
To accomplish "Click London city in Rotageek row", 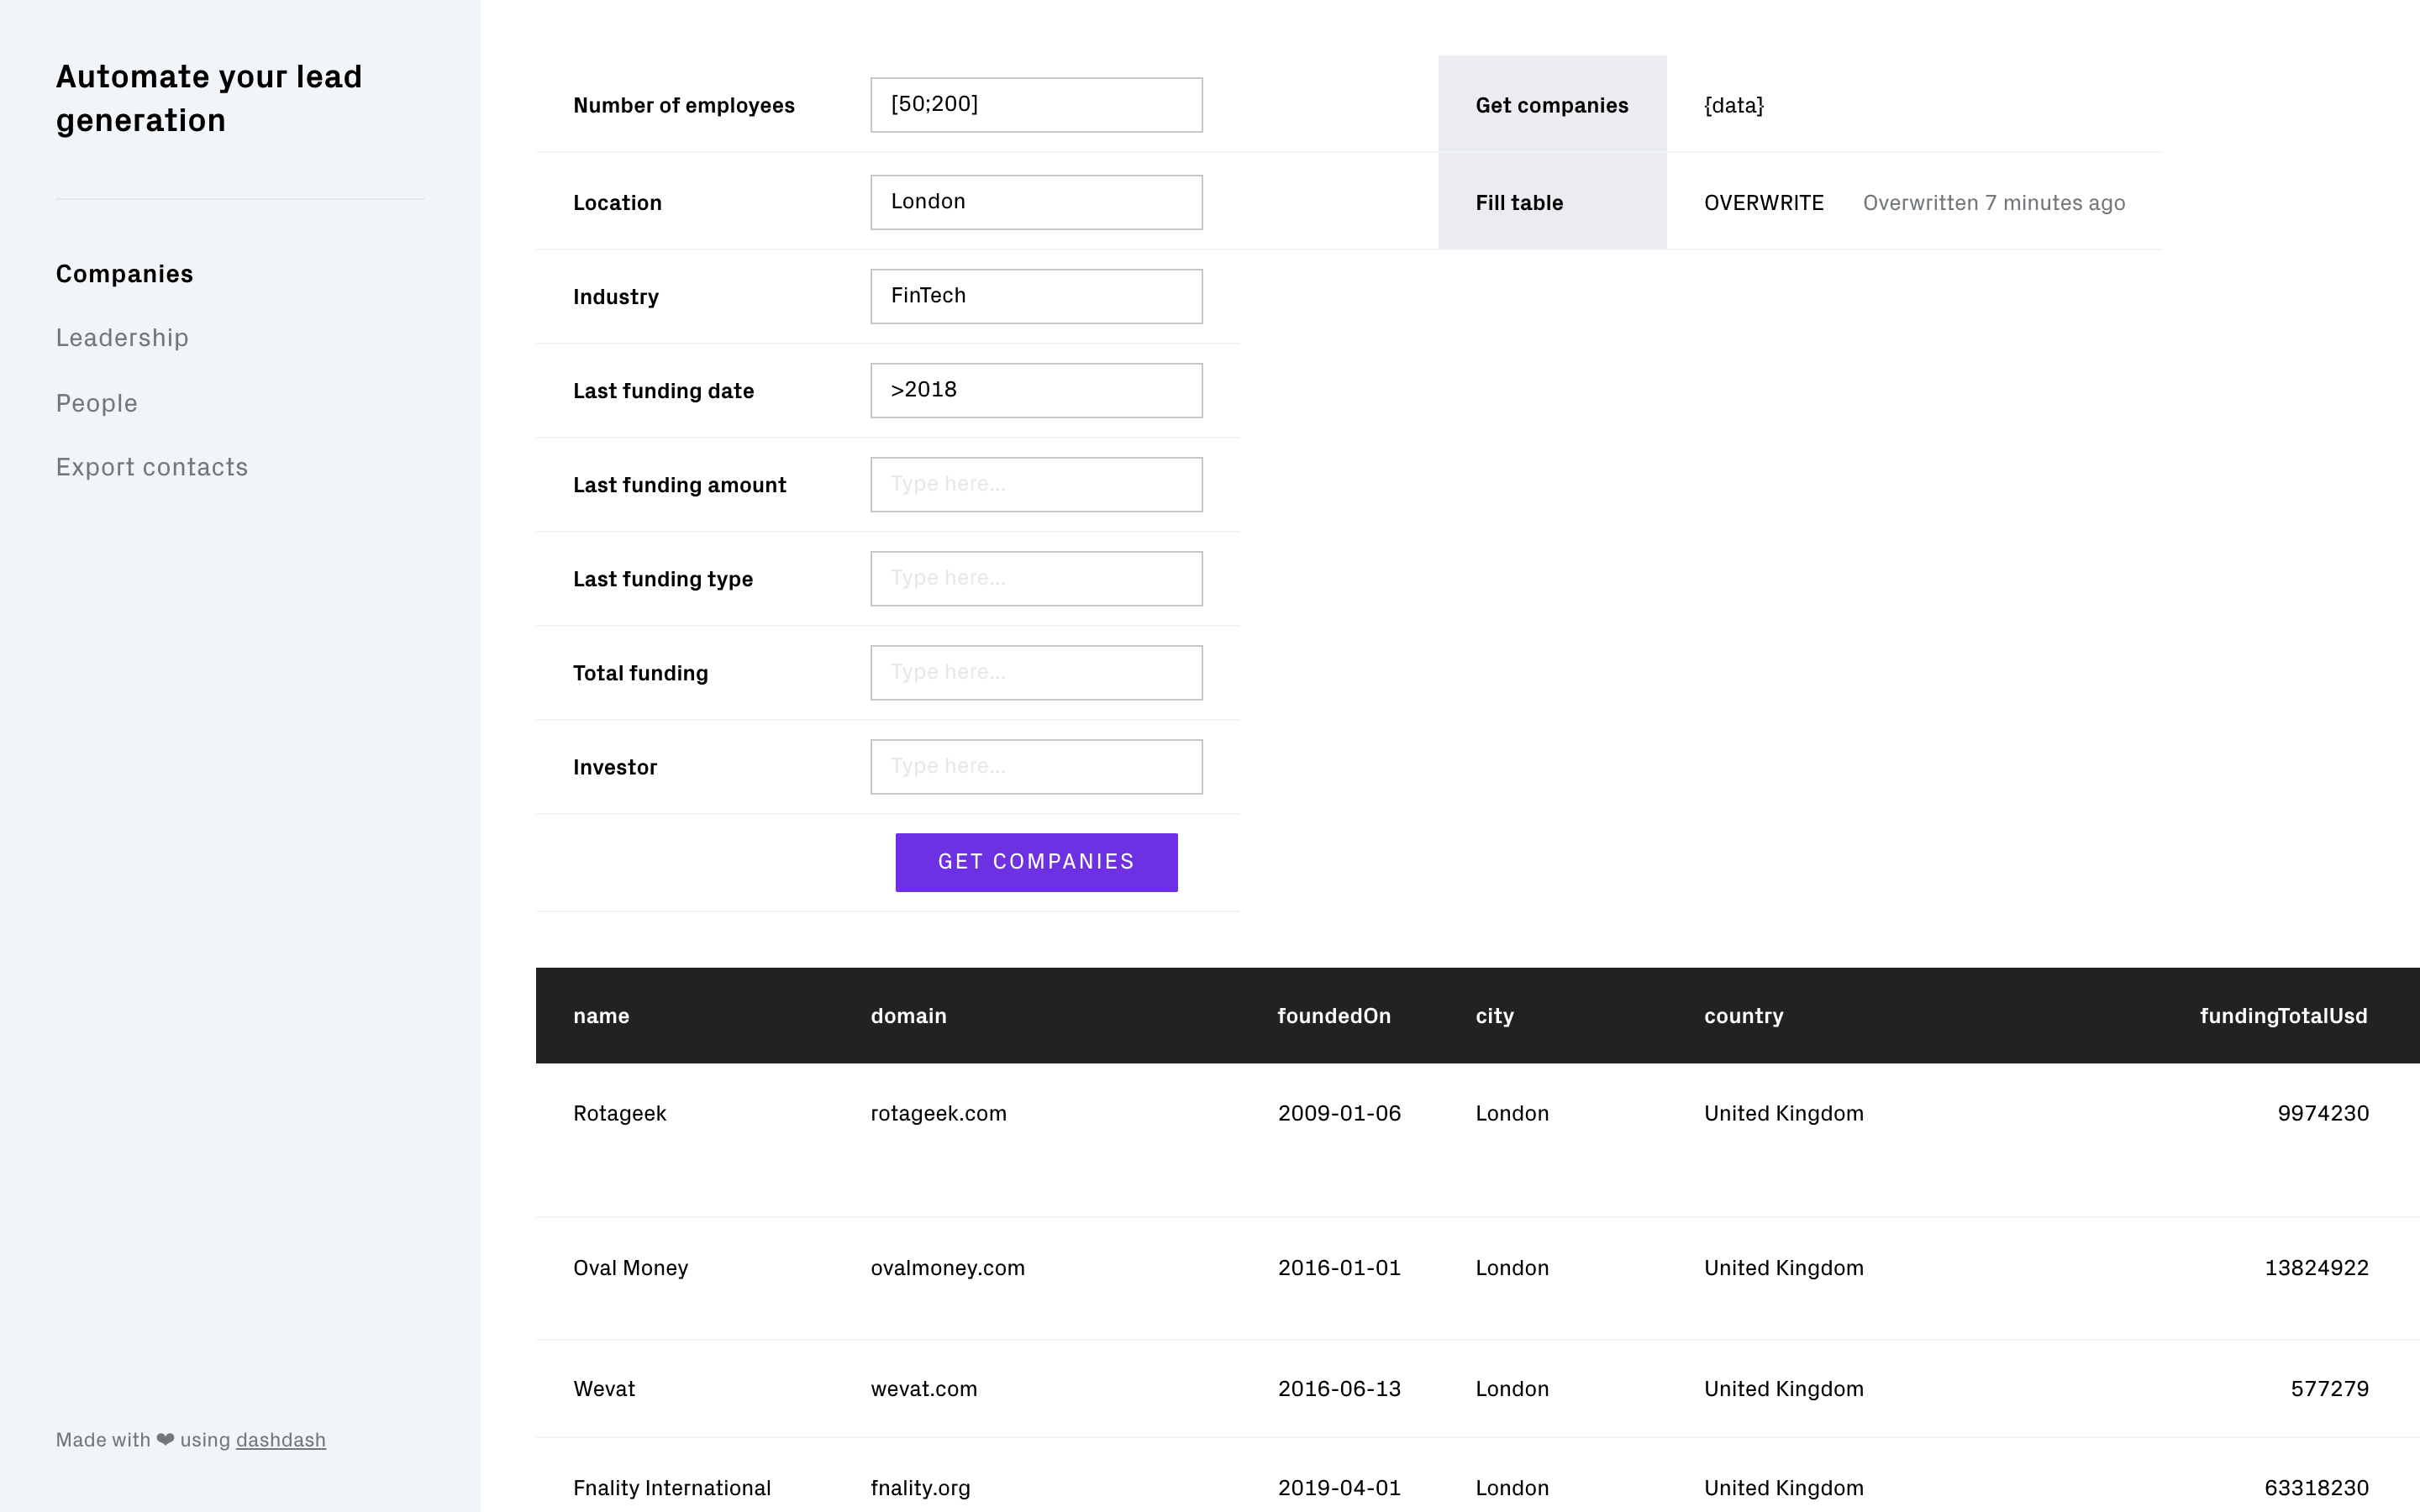I will point(1512,1113).
